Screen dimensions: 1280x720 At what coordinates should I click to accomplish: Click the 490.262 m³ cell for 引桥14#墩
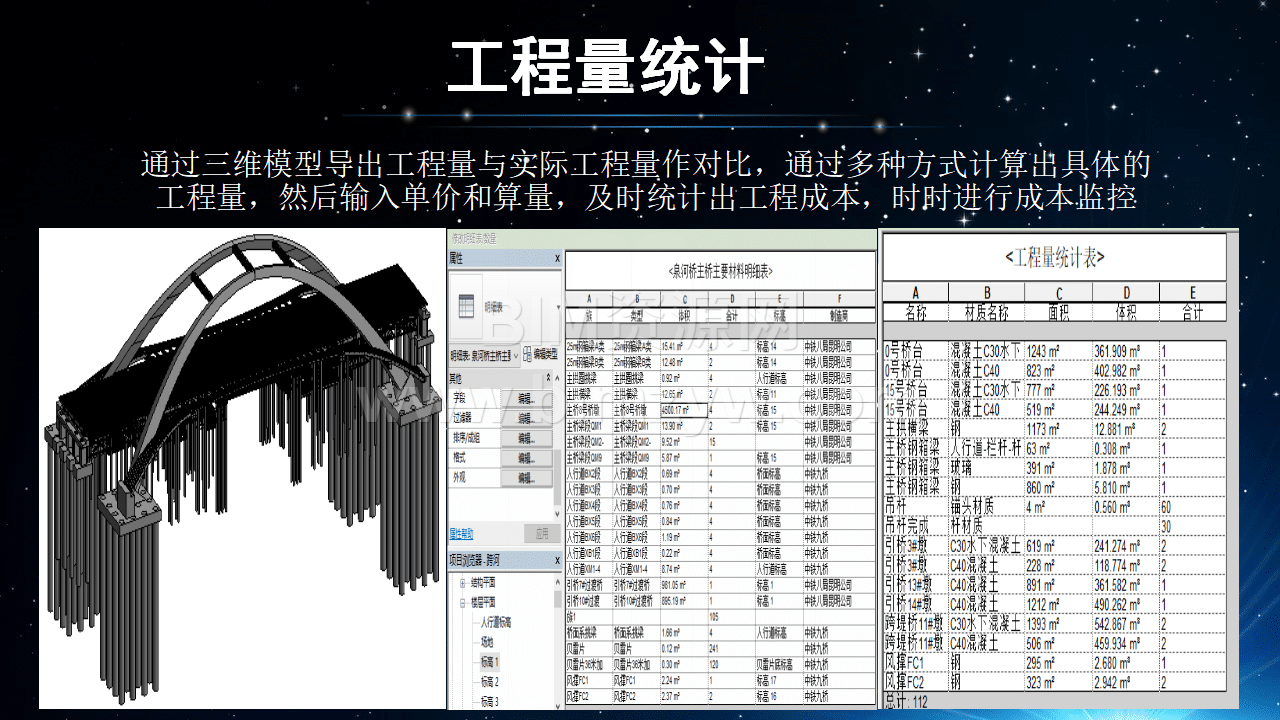click(x=1126, y=604)
